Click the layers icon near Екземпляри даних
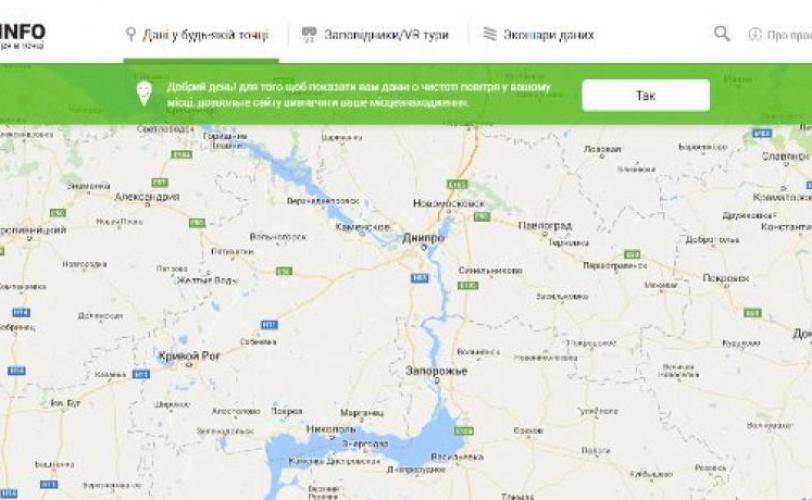Image resolution: width=812 pixels, height=500 pixels. point(489,34)
